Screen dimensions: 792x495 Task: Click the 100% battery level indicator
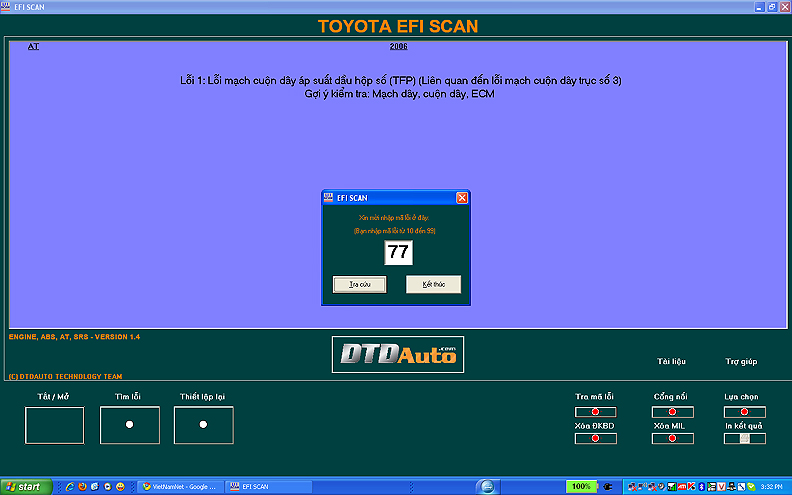click(581, 486)
